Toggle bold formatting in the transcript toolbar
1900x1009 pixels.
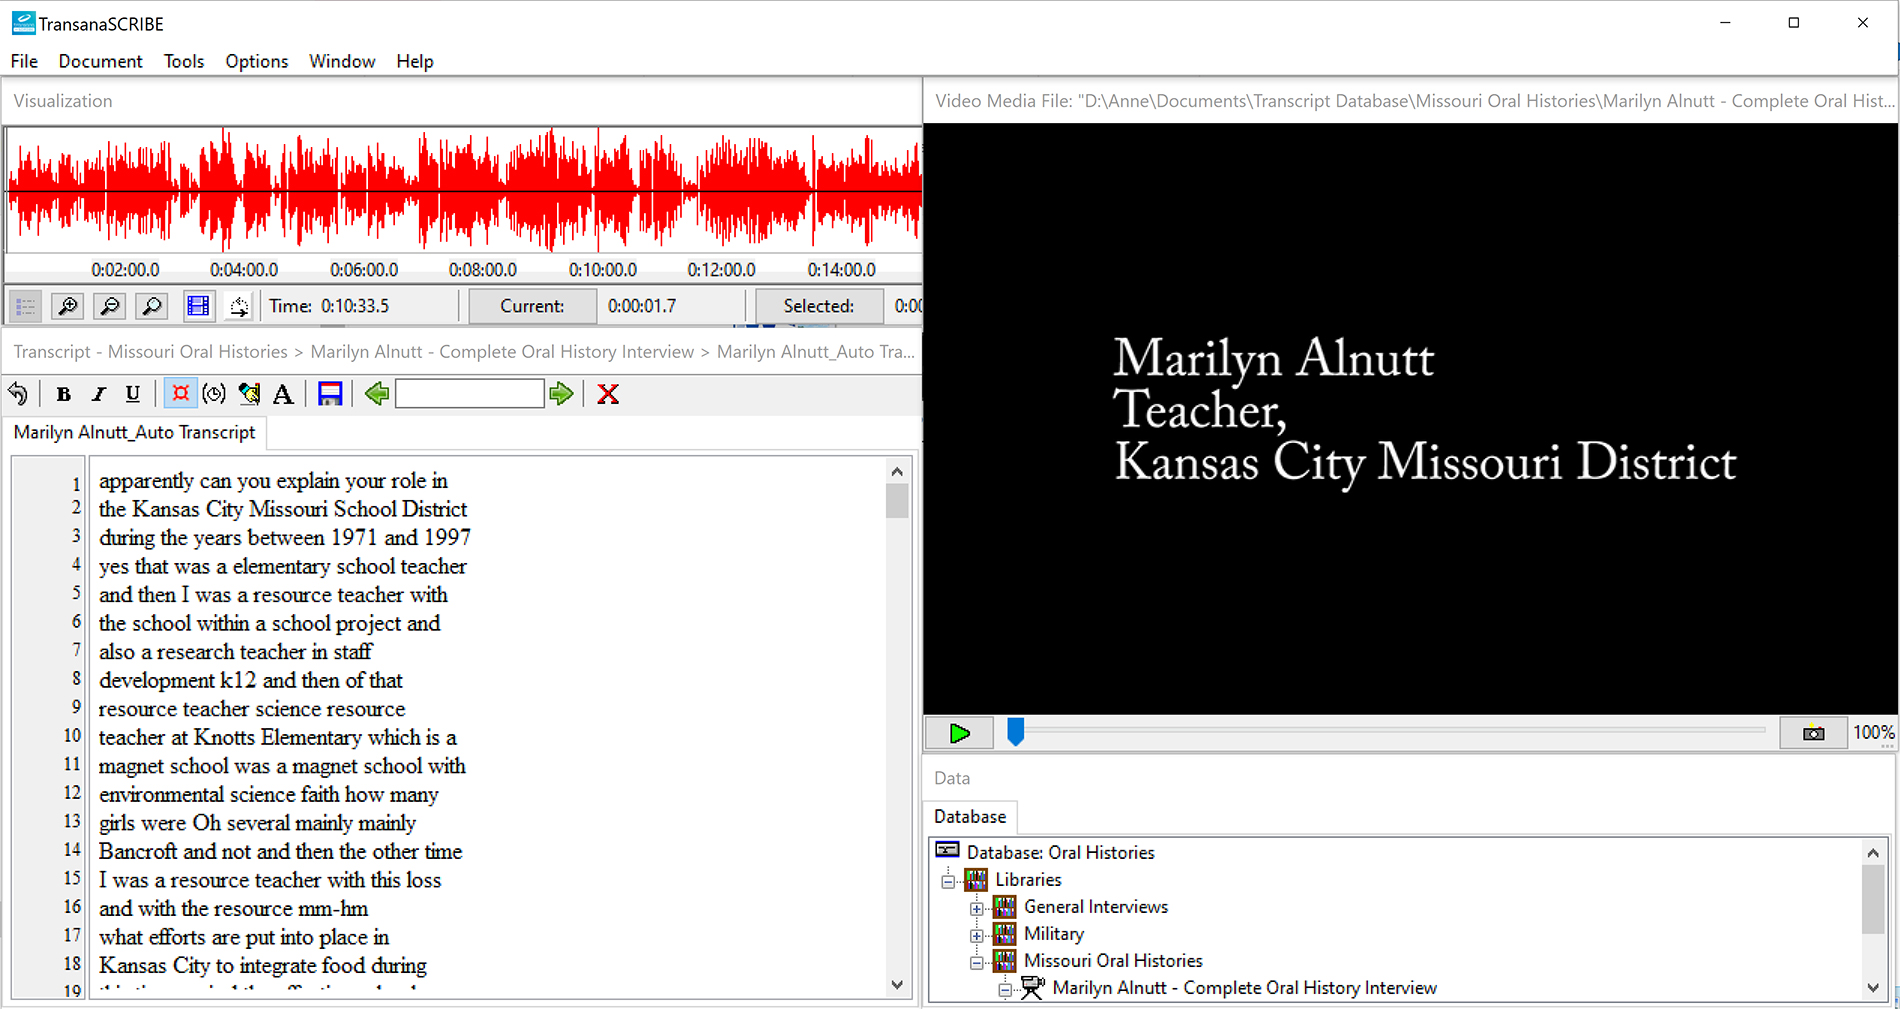pos(64,394)
